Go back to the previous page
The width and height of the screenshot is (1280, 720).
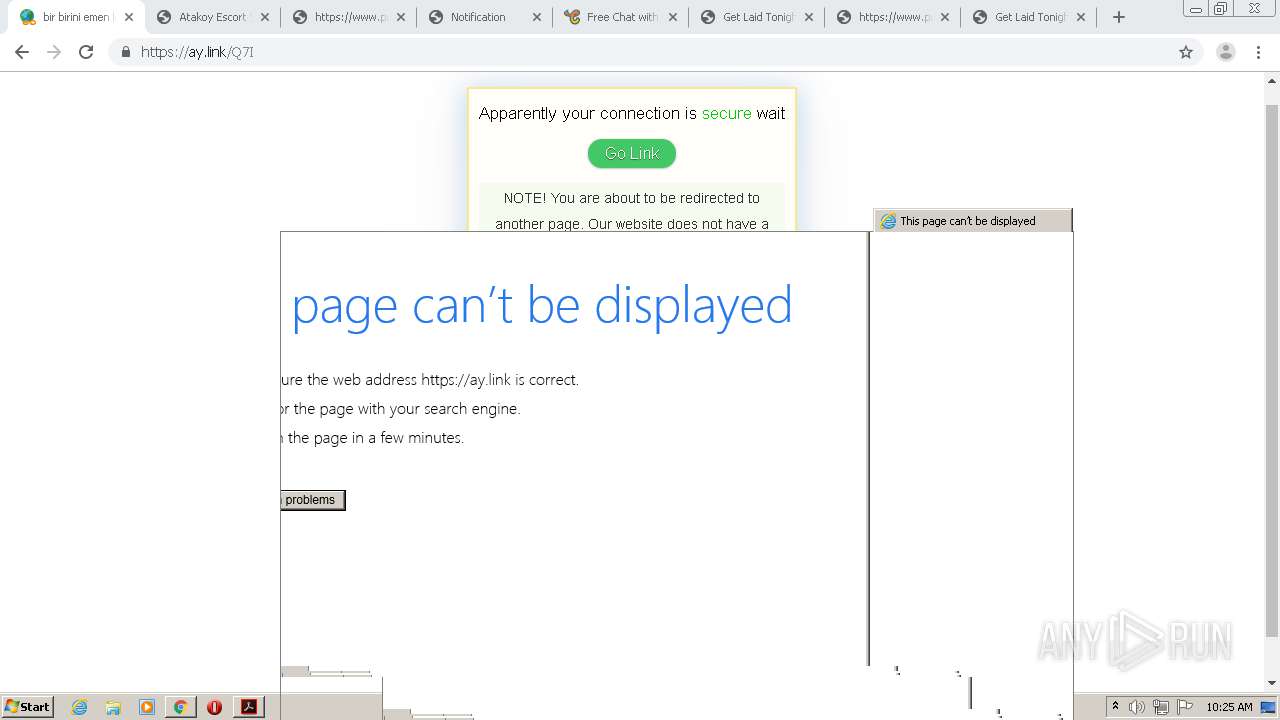point(21,52)
